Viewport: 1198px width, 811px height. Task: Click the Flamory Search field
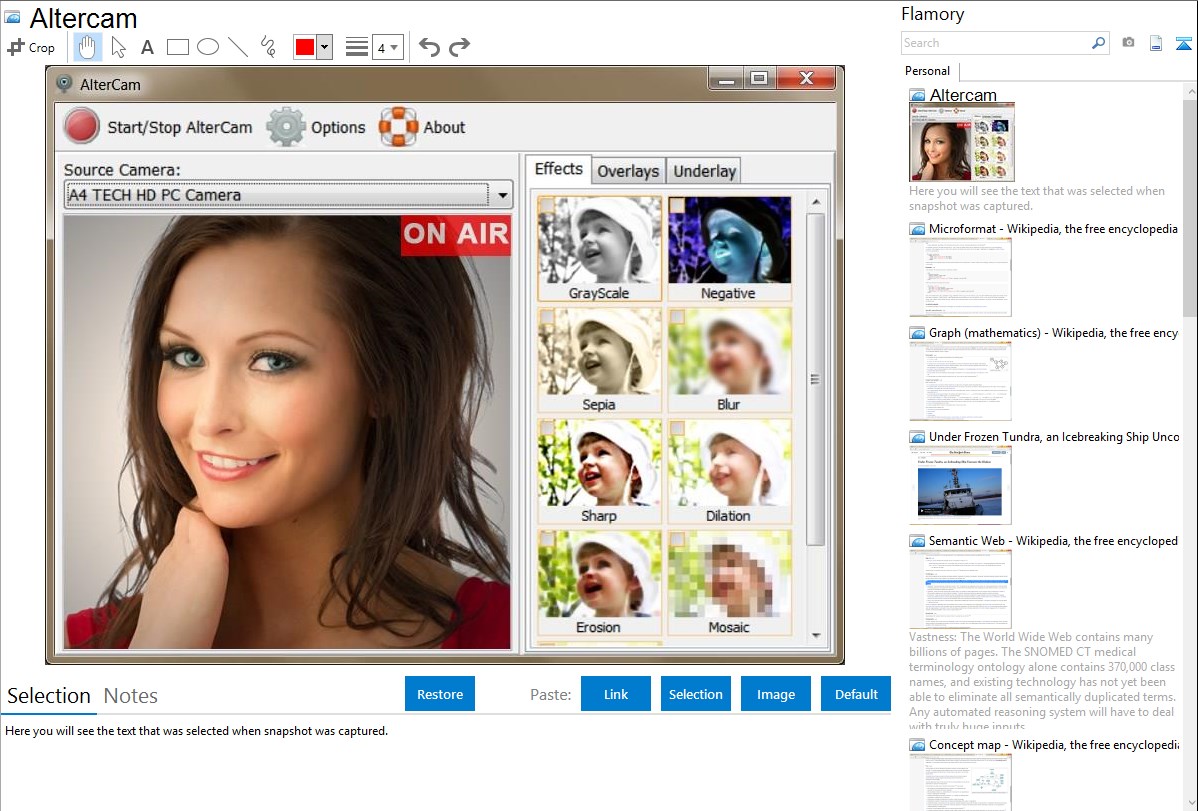(996, 43)
